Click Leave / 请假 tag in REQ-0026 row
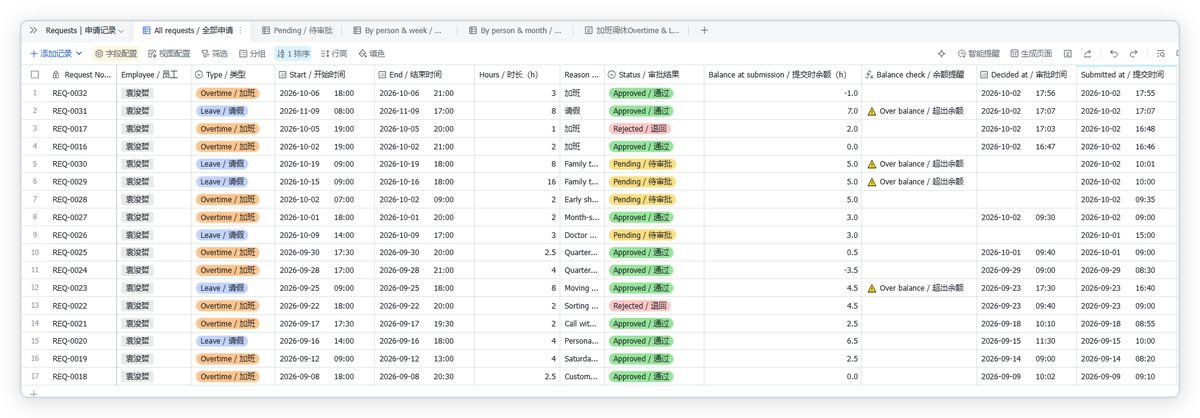The image size is (1200, 418). [221, 235]
